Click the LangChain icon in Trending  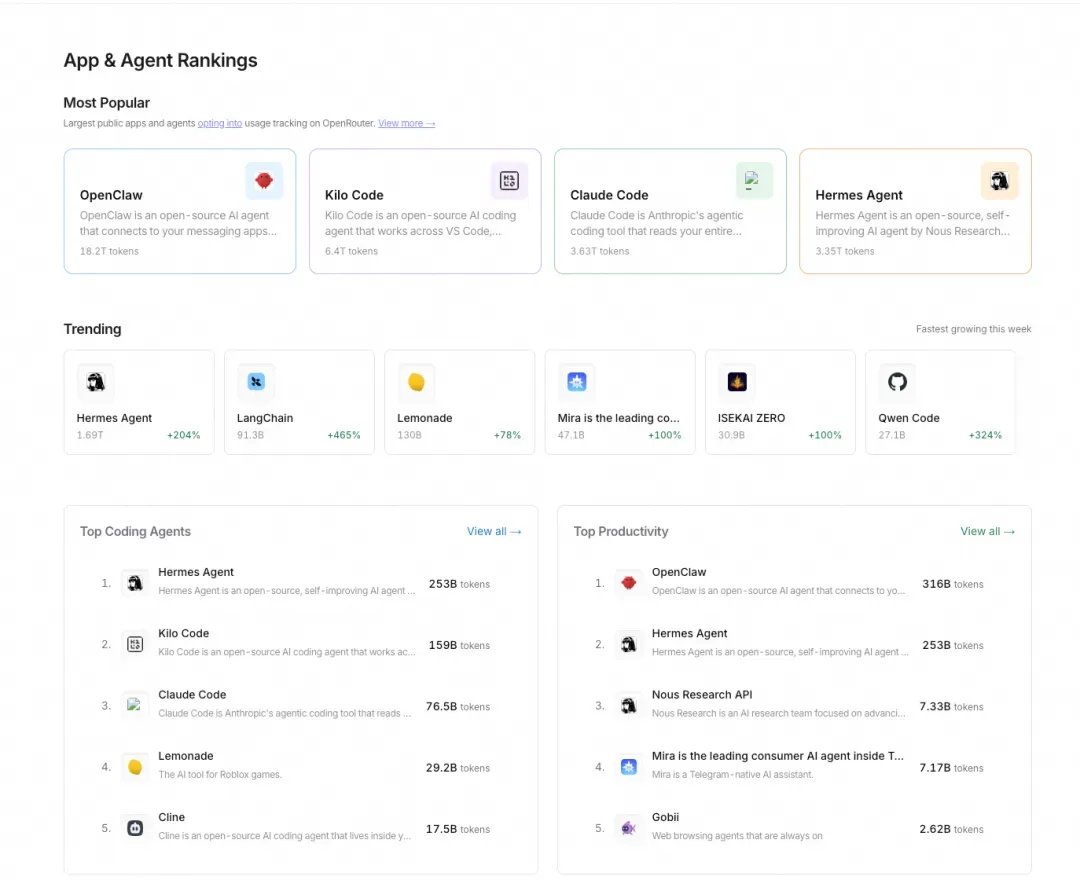coord(256,382)
